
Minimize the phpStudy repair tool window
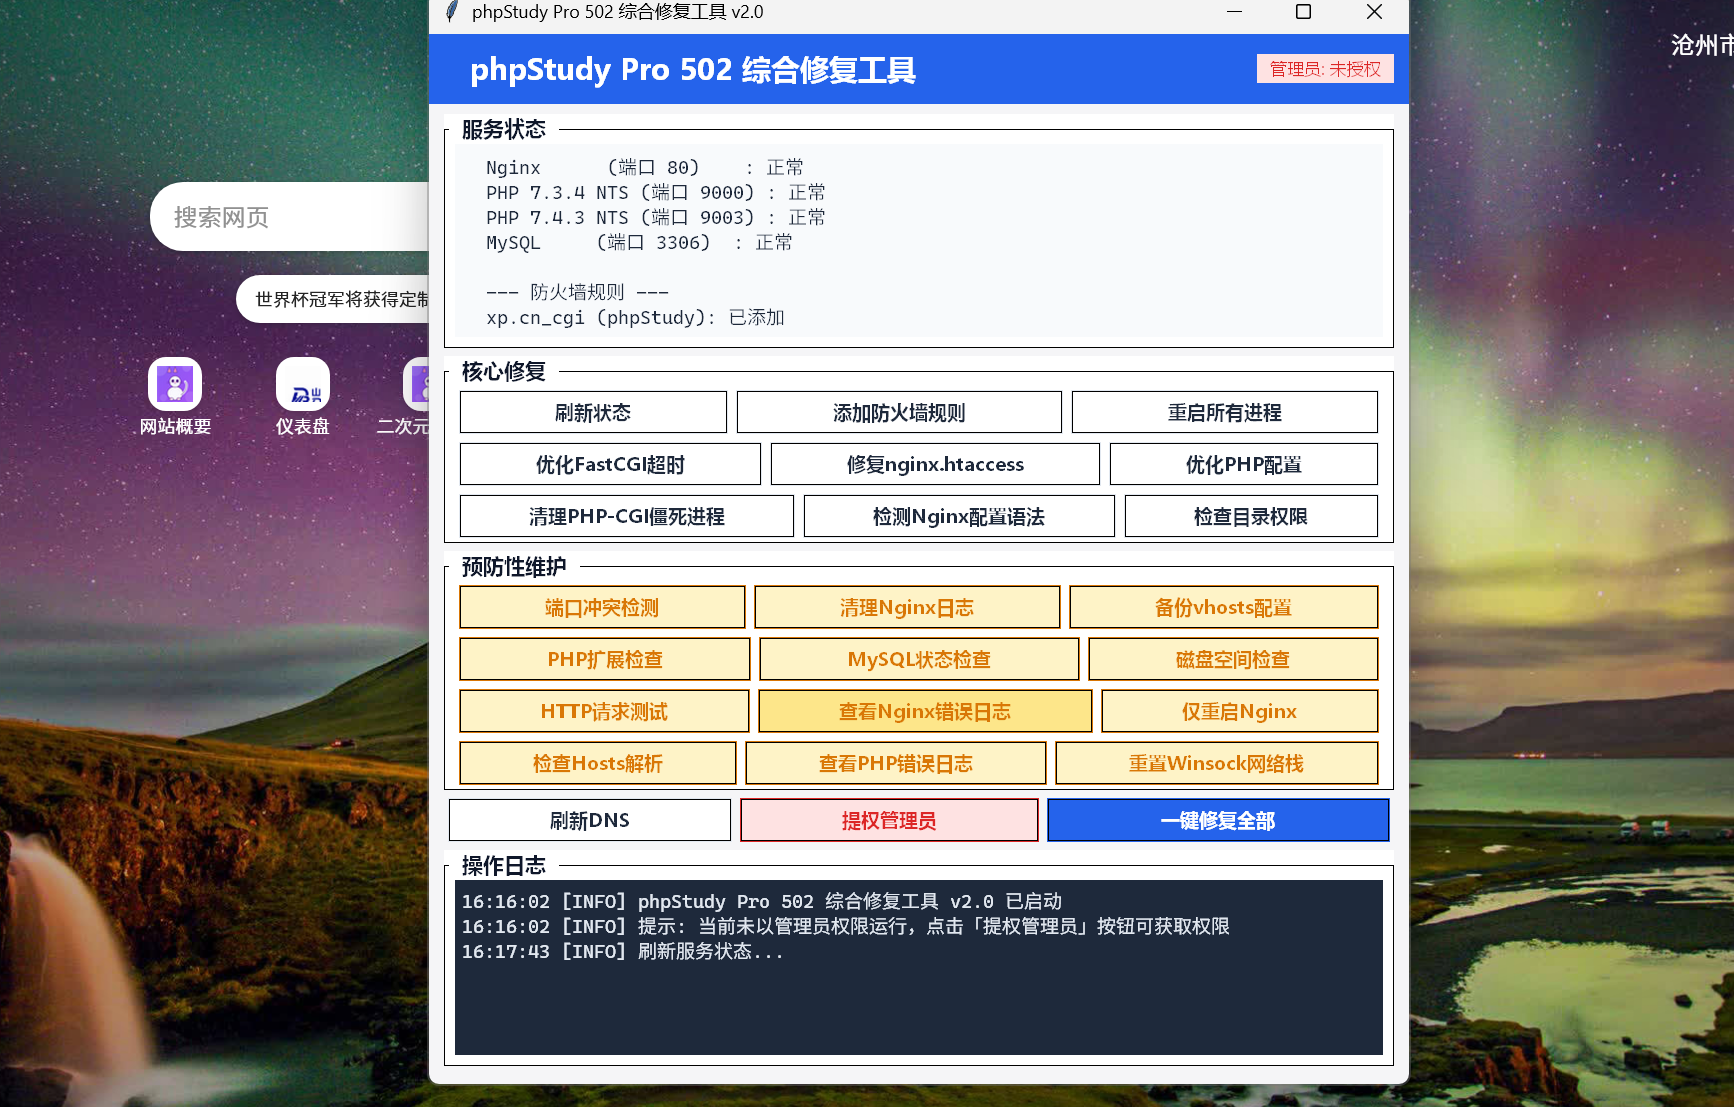tap(1234, 12)
